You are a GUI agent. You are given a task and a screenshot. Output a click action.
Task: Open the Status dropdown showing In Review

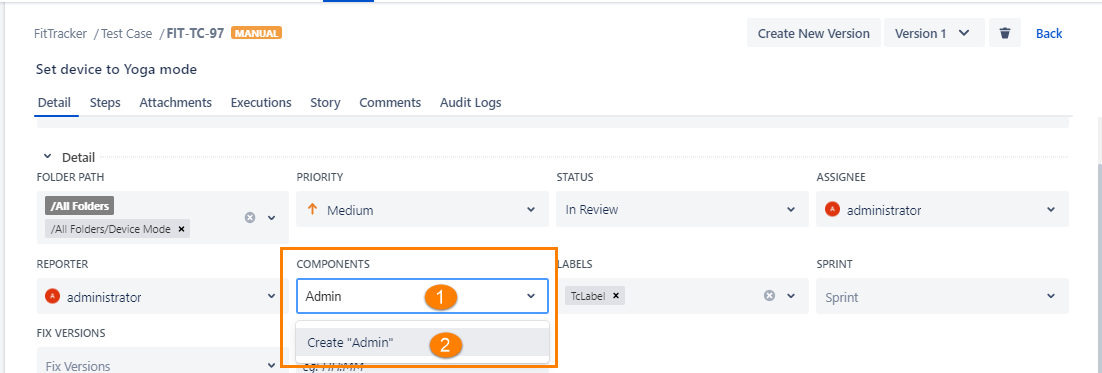[682, 209]
